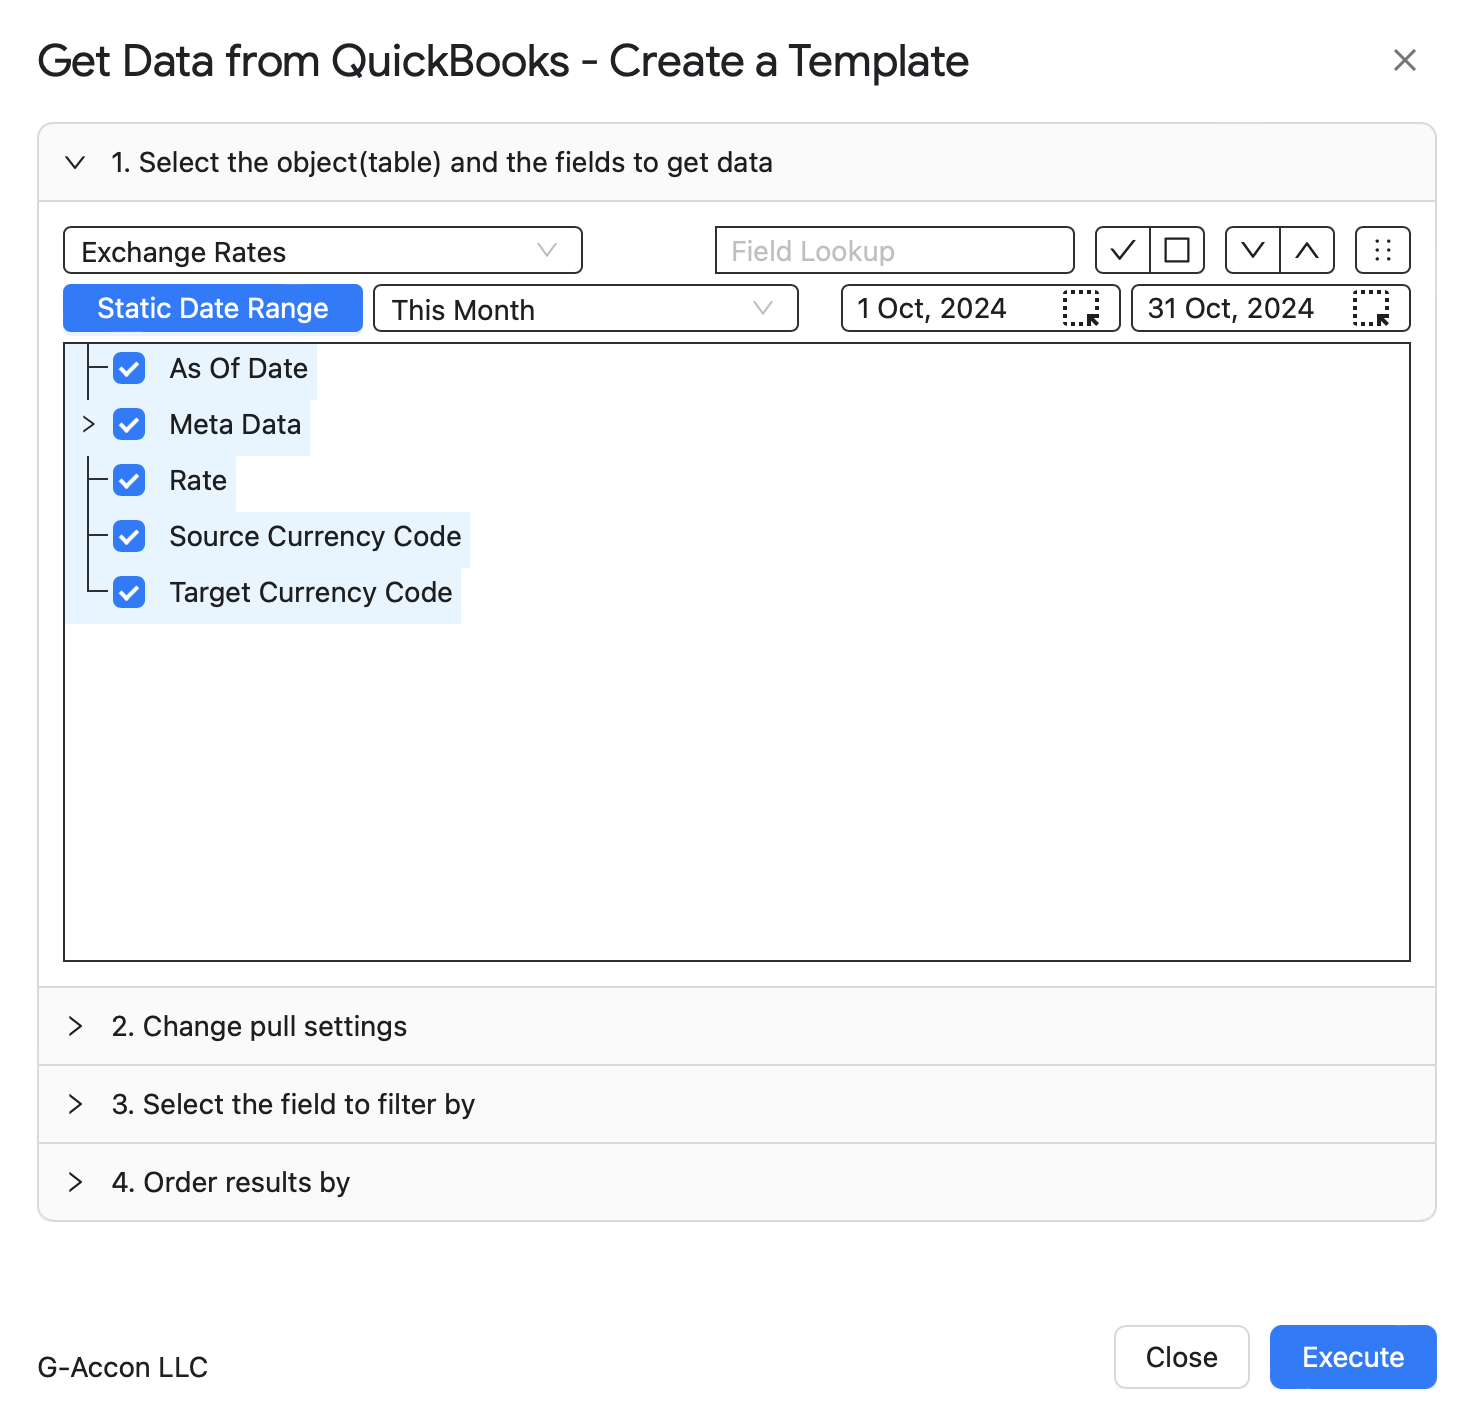Image resolution: width=1476 pixels, height=1422 pixels.
Task: Click the collapse all up-chevron icon
Action: (x=1307, y=250)
